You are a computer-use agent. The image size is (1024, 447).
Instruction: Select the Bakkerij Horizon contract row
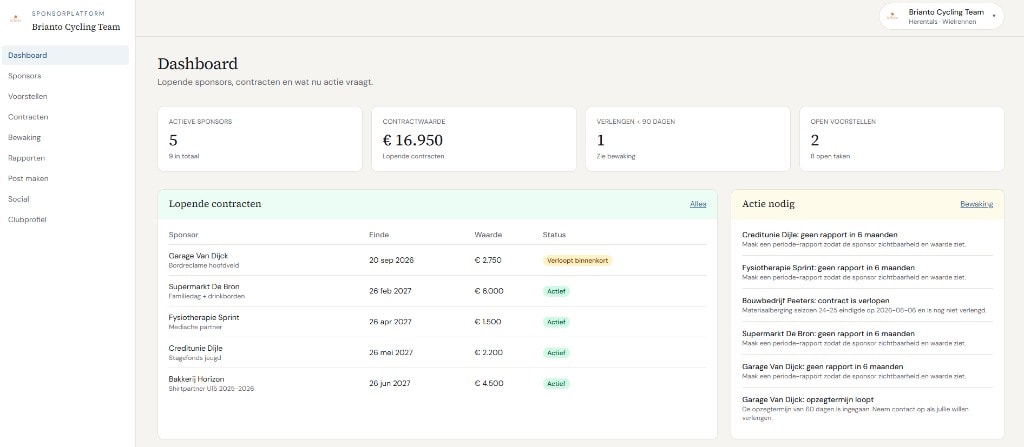438,384
